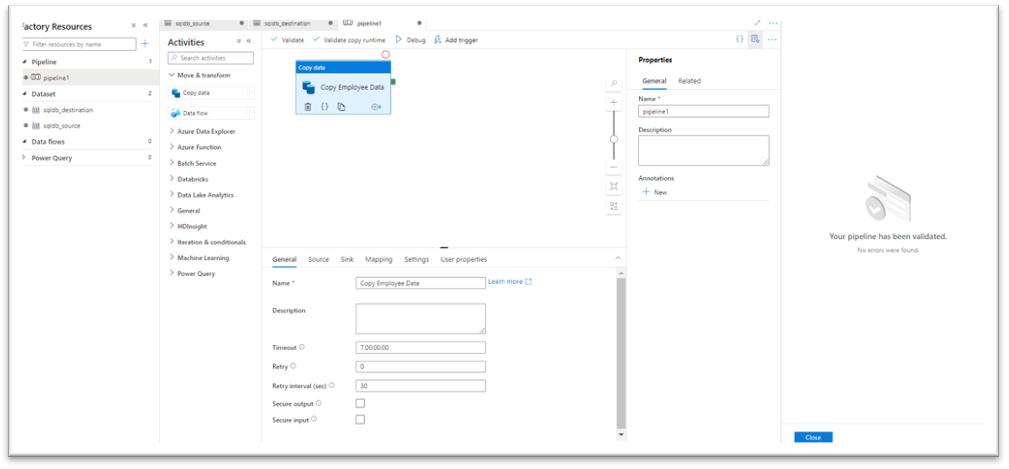1009x469 pixels.
Task: Enable Secure output checkbox
Action: [360, 403]
